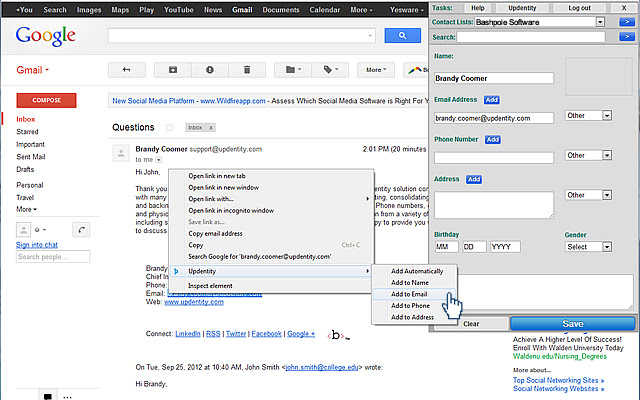Open the Labels tag icon
This screenshot has width=640, height=400.
click(330, 70)
